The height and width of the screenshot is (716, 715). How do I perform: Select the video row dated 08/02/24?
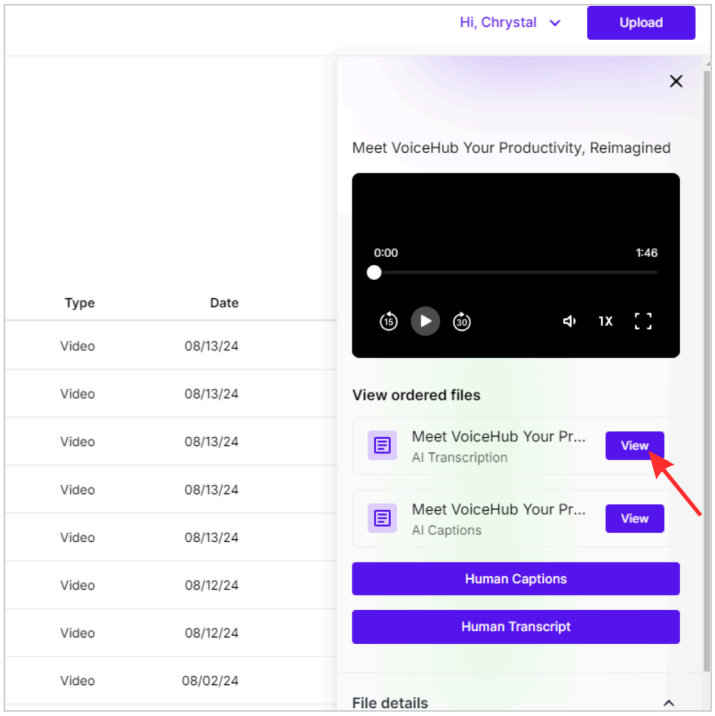pos(171,680)
